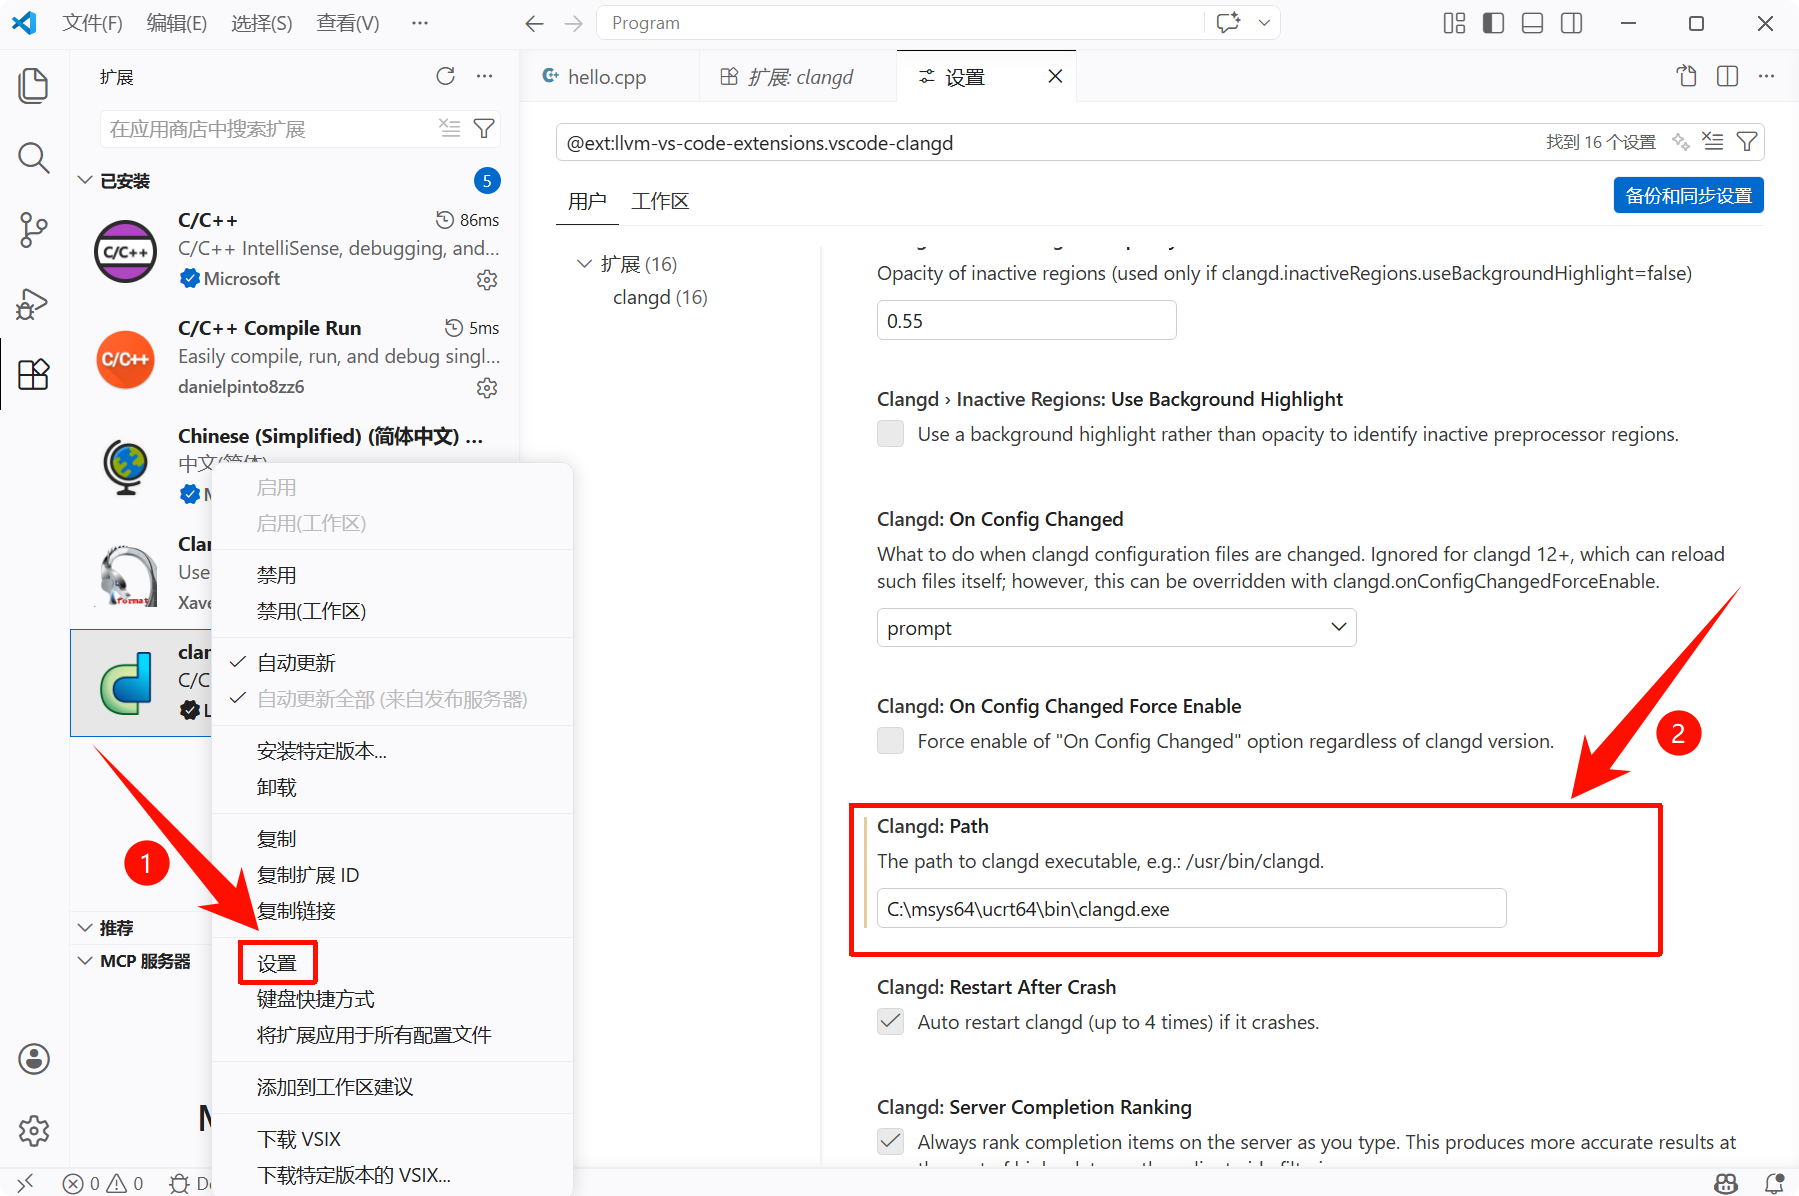Customize layout from the title bar
Image resolution: width=1799 pixels, height=1196 pixels.
click(1455, 23)
